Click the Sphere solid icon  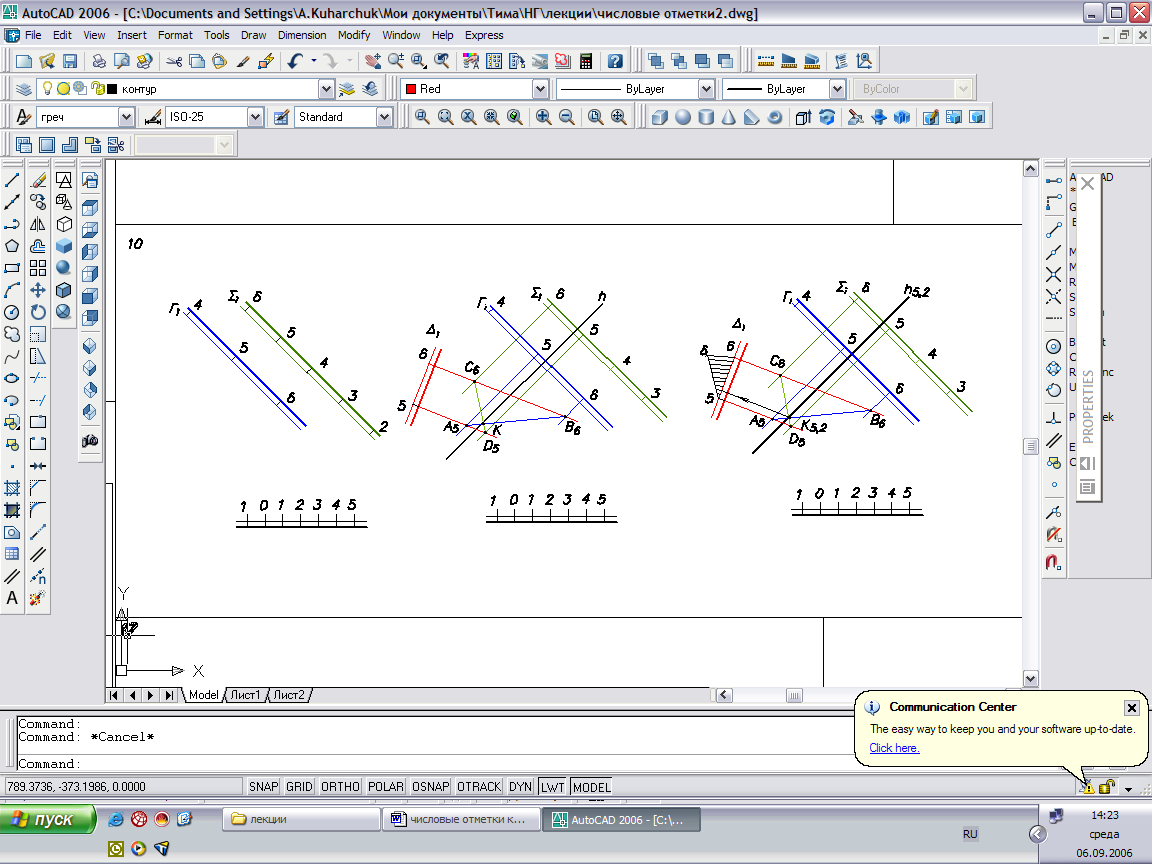click(x=683, y=117)
